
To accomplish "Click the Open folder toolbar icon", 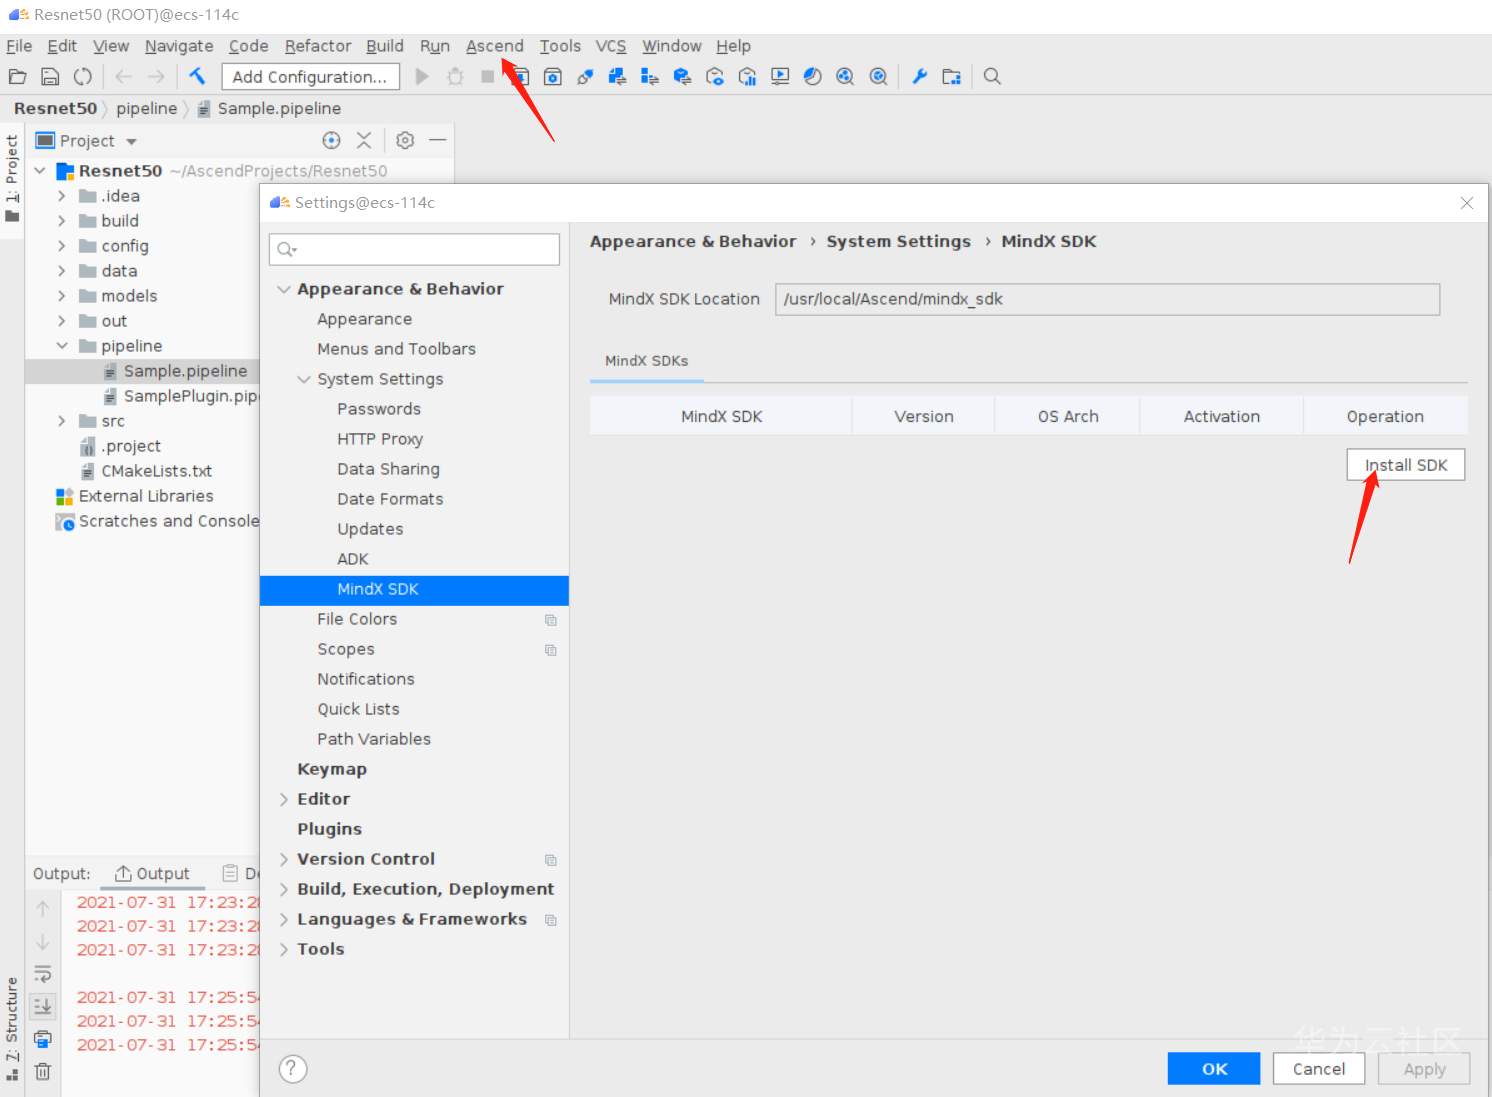I will [17, 76].
